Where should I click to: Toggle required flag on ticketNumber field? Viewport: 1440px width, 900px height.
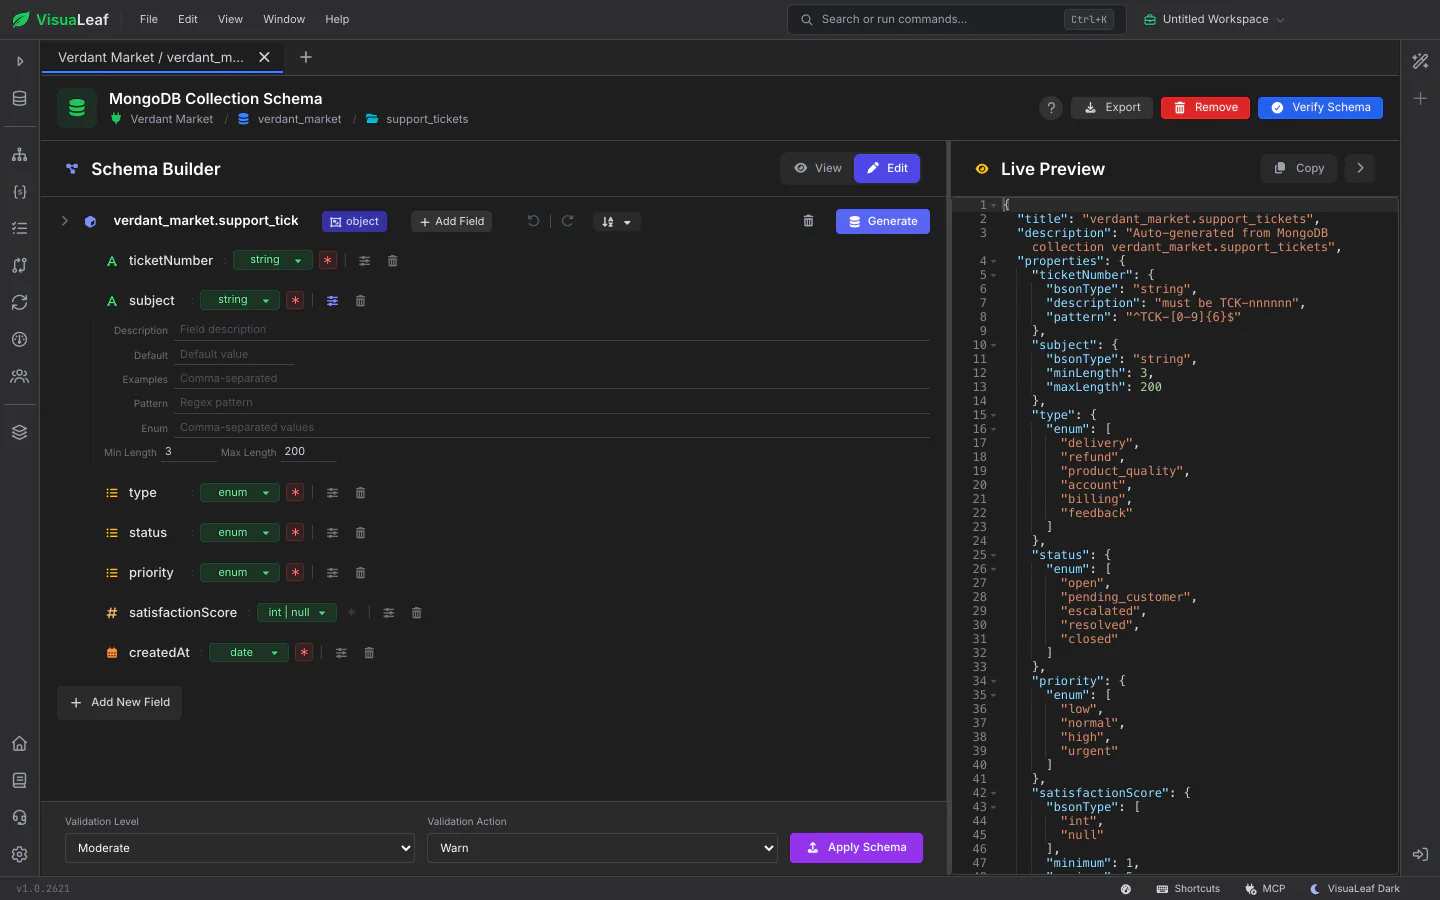pos(328,260)
